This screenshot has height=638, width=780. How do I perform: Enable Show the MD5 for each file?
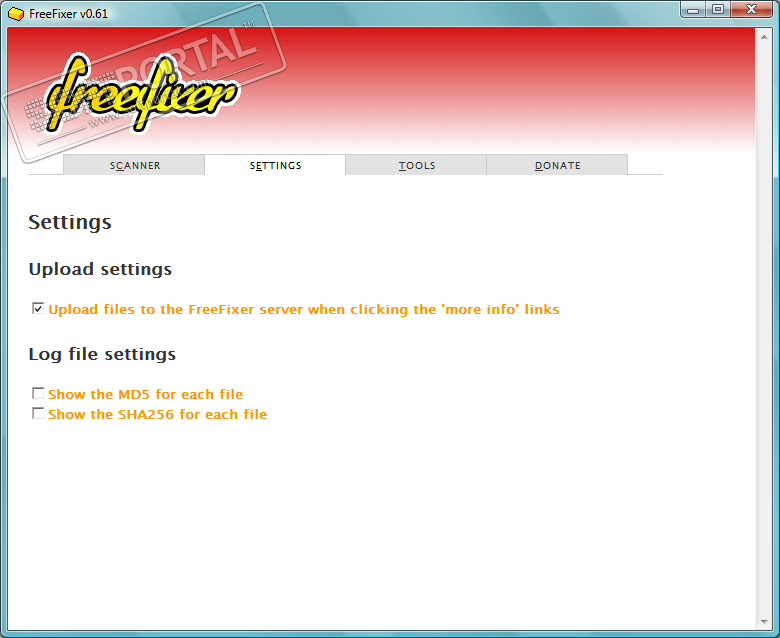38,393
